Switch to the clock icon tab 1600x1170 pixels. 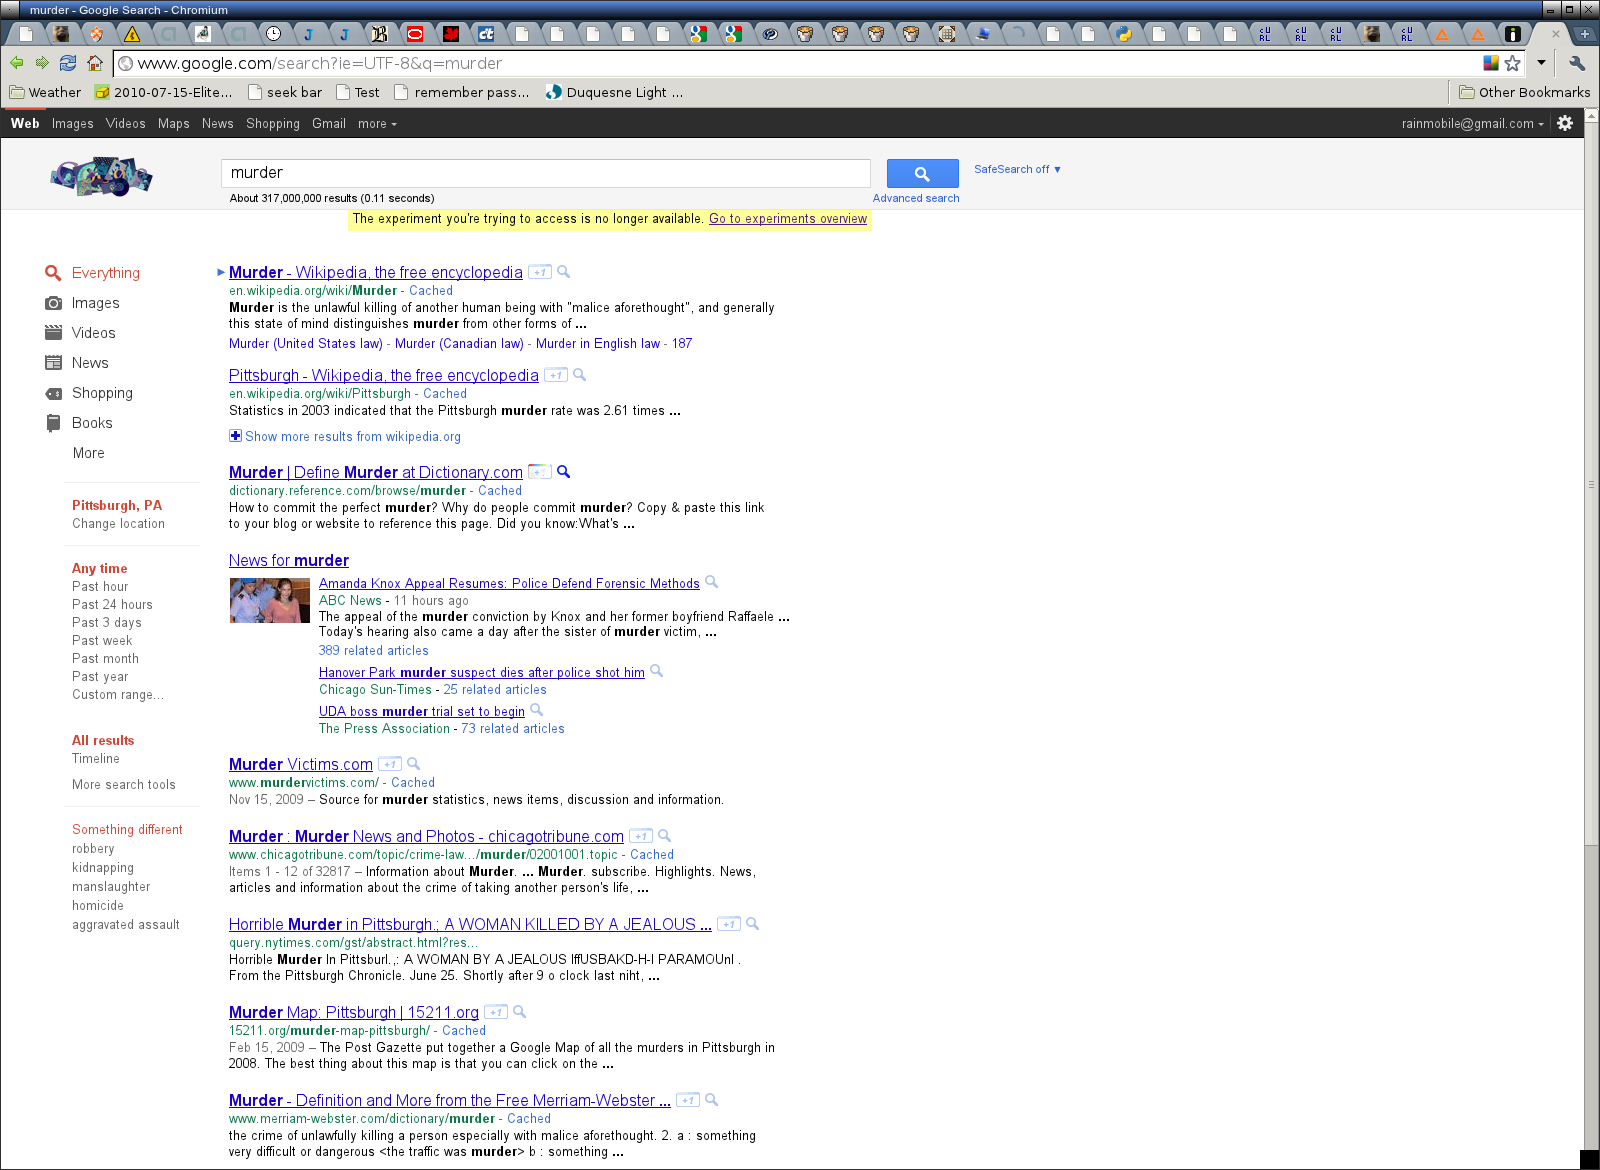point(274,34)
